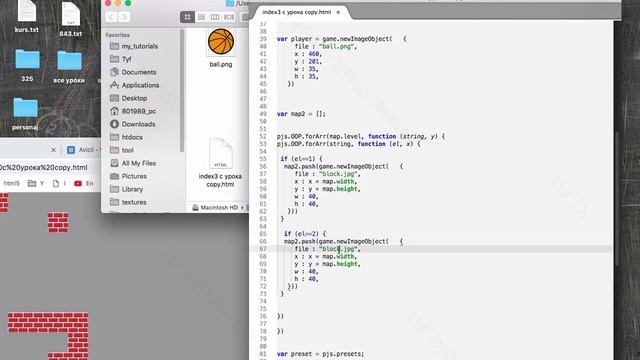This screenshot has width=640, height=360.
Task: Open the YouTube En bookmark in the browser
Action: tap(84, 184)
